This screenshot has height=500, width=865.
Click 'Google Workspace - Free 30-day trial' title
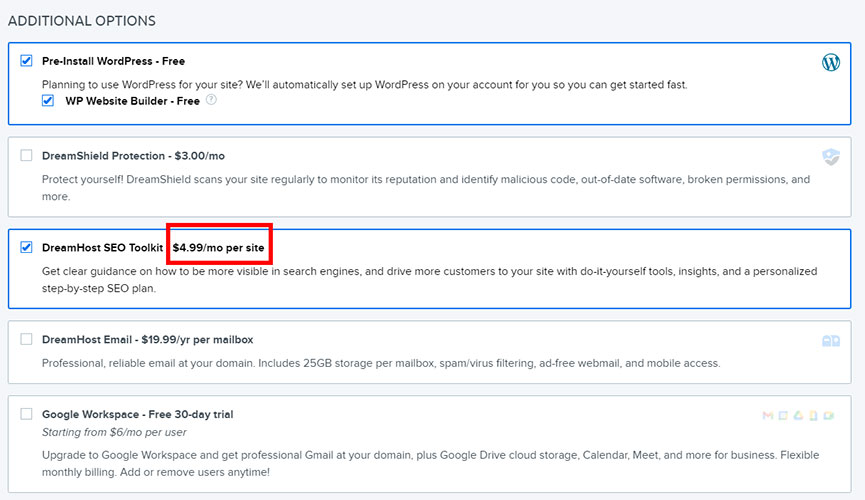(x=137, y=414)
